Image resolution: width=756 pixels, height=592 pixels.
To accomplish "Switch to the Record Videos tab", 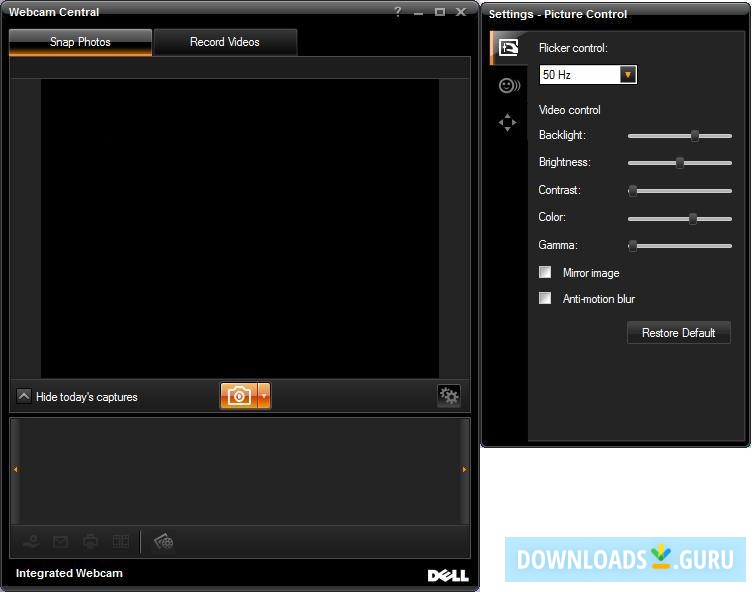I will [225, 42].
